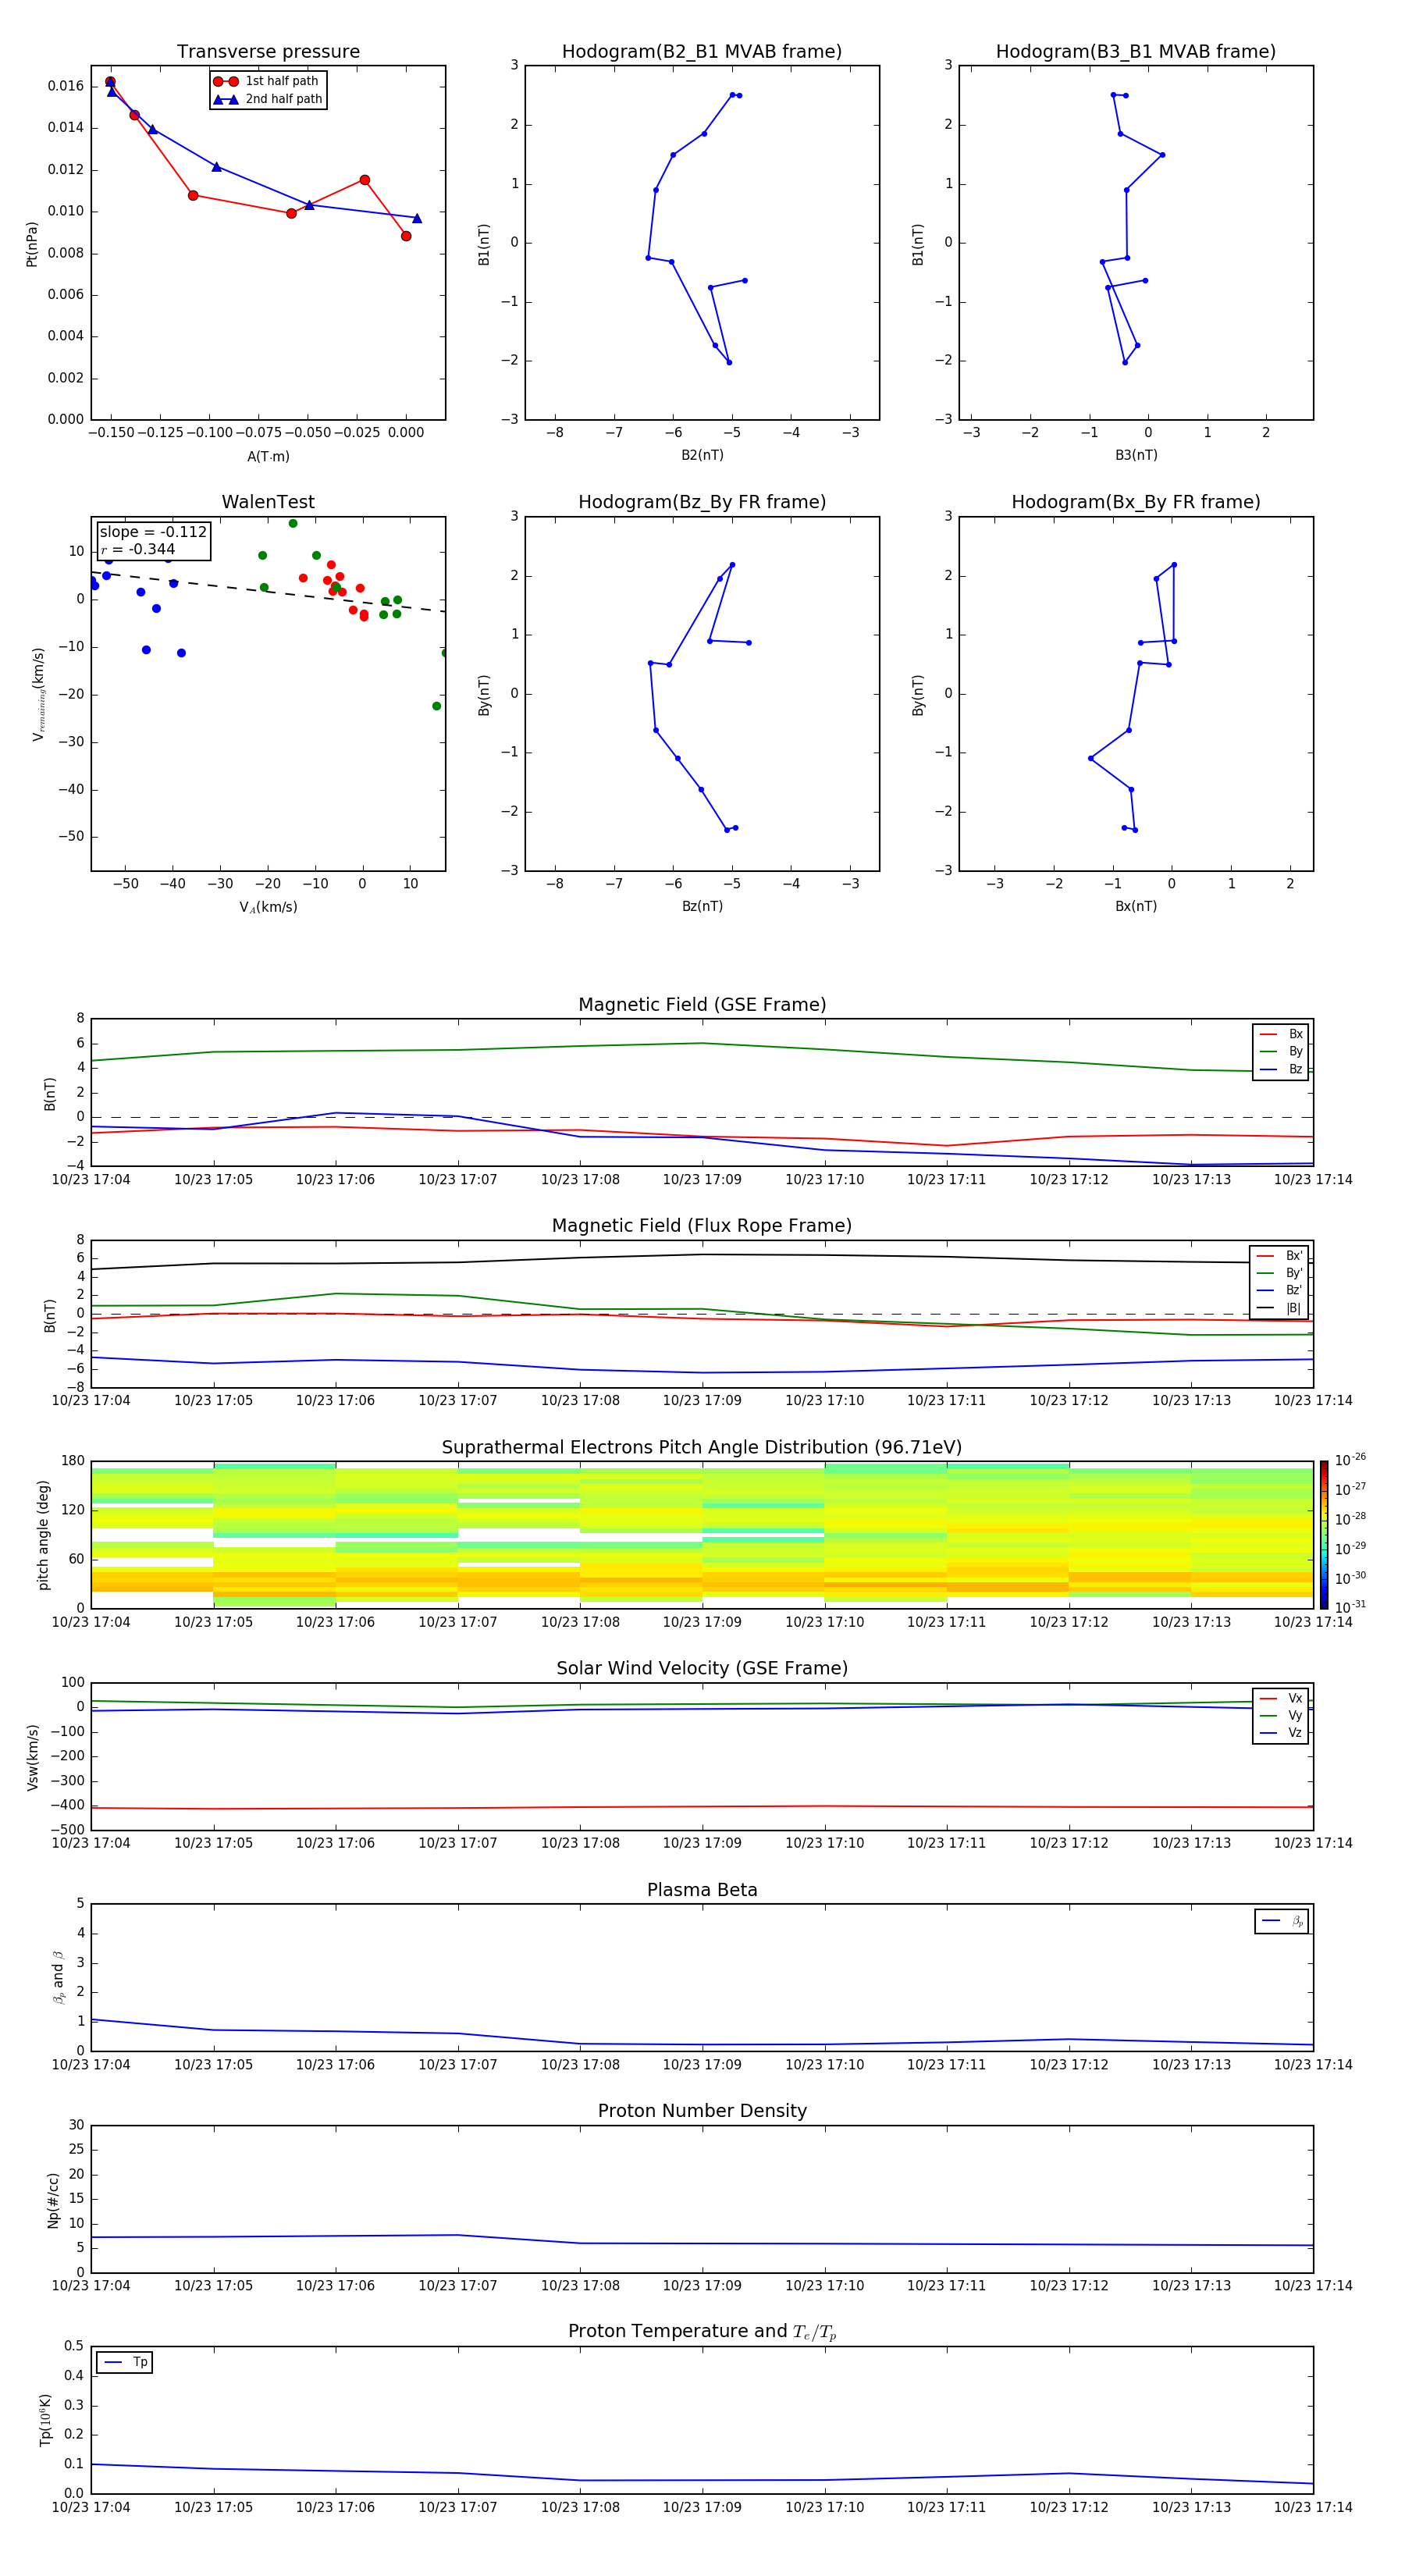This screenshot has width=1405, height=2576.
Task: Click the 'B2(nT)' x-axis label
Action: pos(702,456)
